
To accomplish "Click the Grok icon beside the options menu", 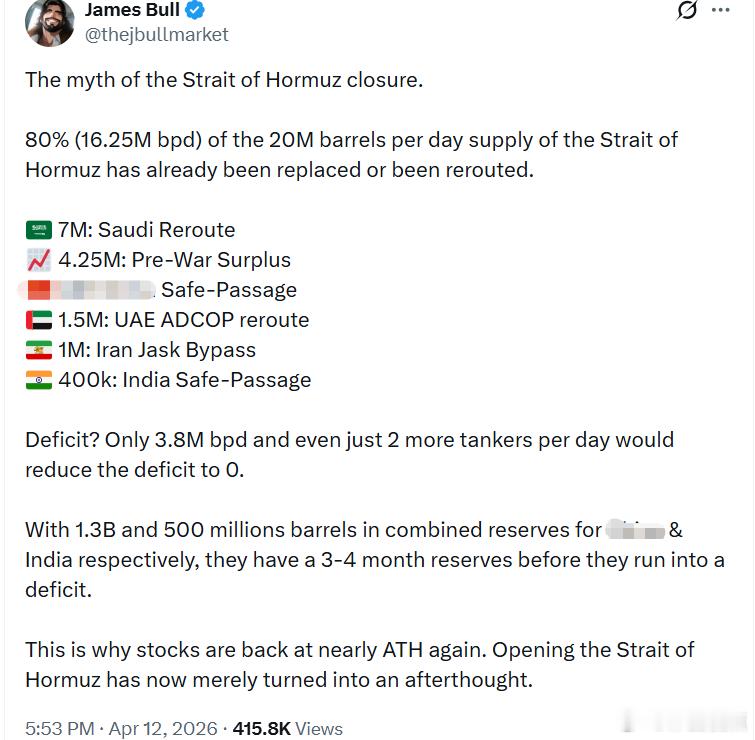I will pos(687,11).
